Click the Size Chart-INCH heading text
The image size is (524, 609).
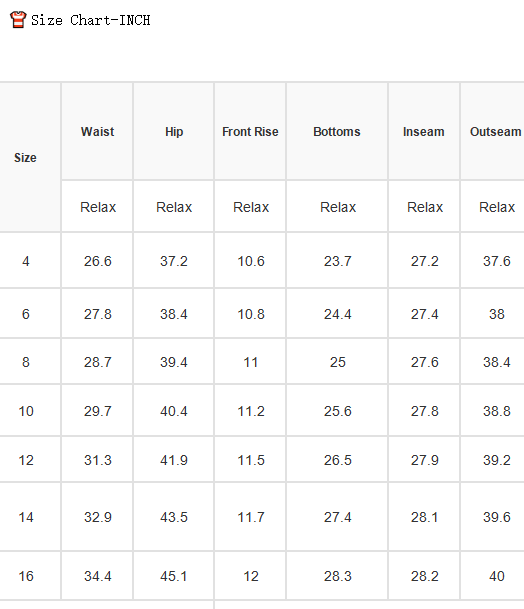(x=91, y=20)
